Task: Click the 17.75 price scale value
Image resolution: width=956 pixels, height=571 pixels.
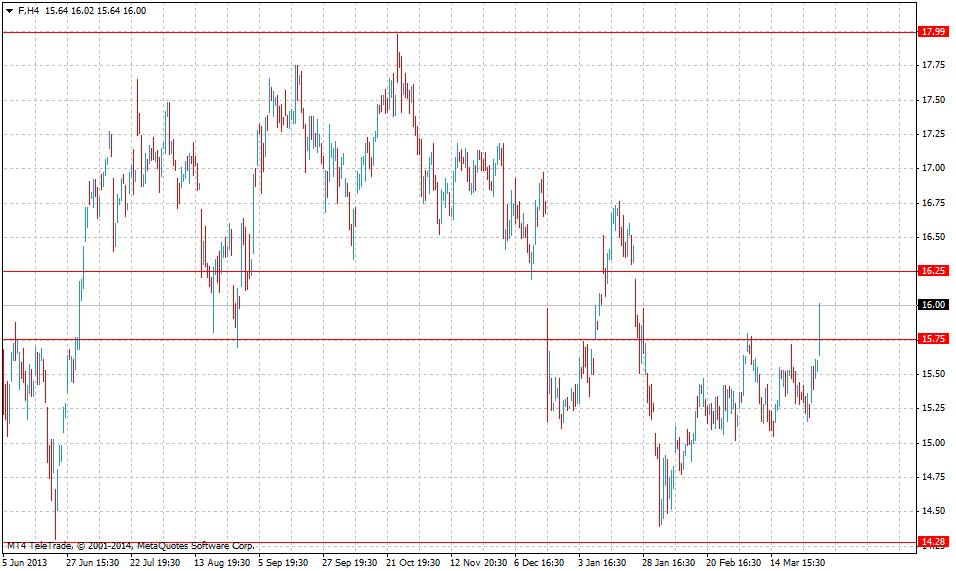Action: (x=933, y=65)
